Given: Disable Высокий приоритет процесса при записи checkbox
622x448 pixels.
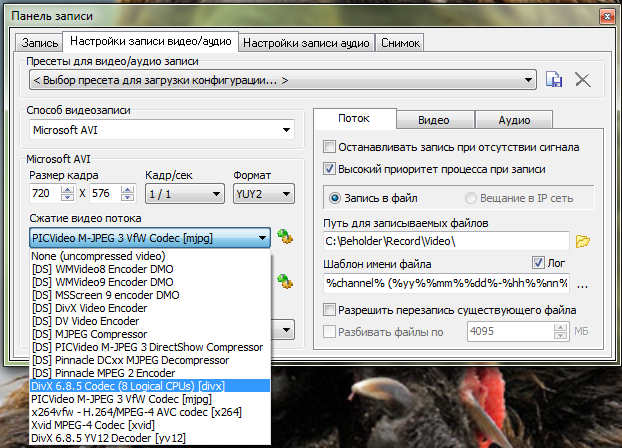Looking at the screenshot, I should click(329, 169).
